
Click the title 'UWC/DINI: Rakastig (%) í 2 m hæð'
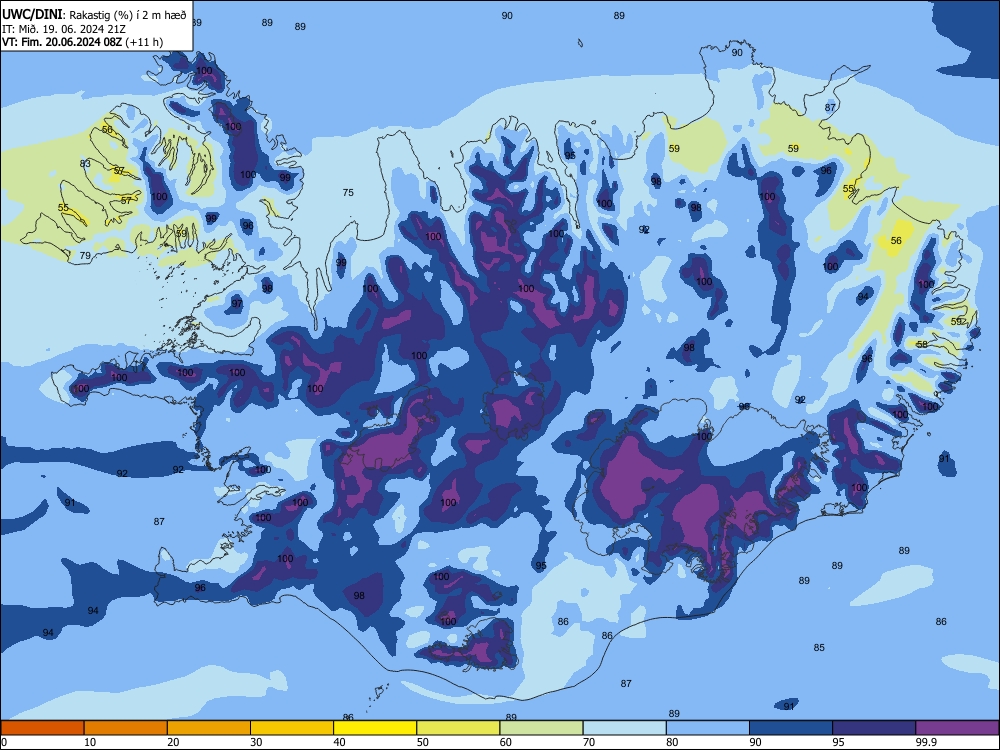(x=94, y=15)
